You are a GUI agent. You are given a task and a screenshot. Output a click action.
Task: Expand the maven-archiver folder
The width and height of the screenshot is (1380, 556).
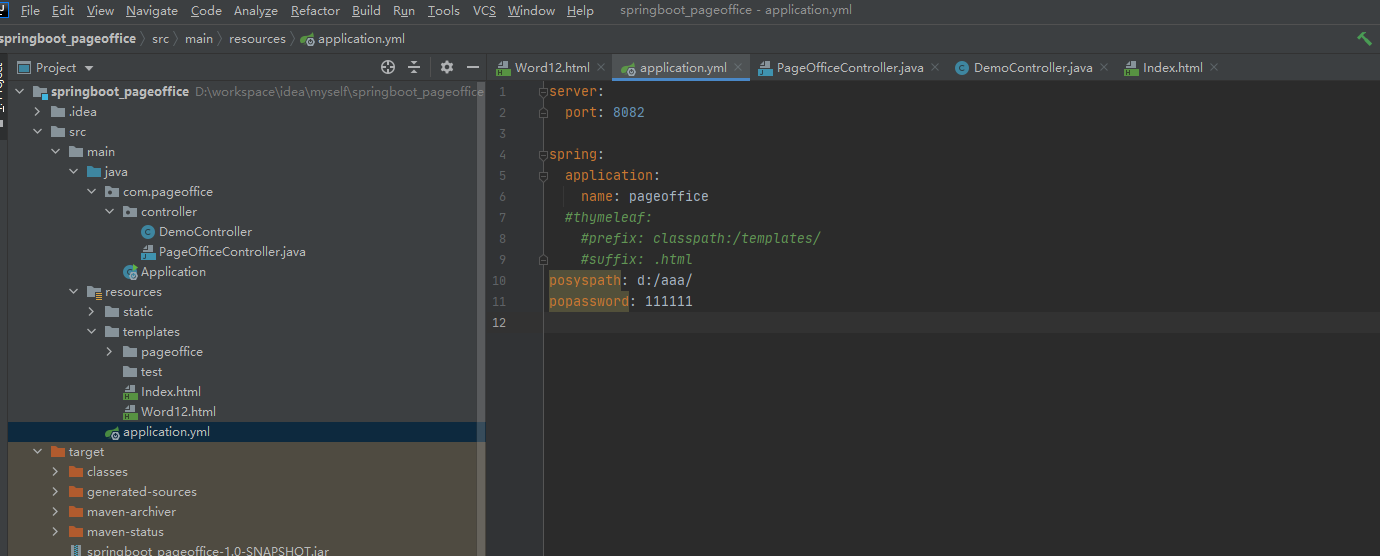pos(56,512)
